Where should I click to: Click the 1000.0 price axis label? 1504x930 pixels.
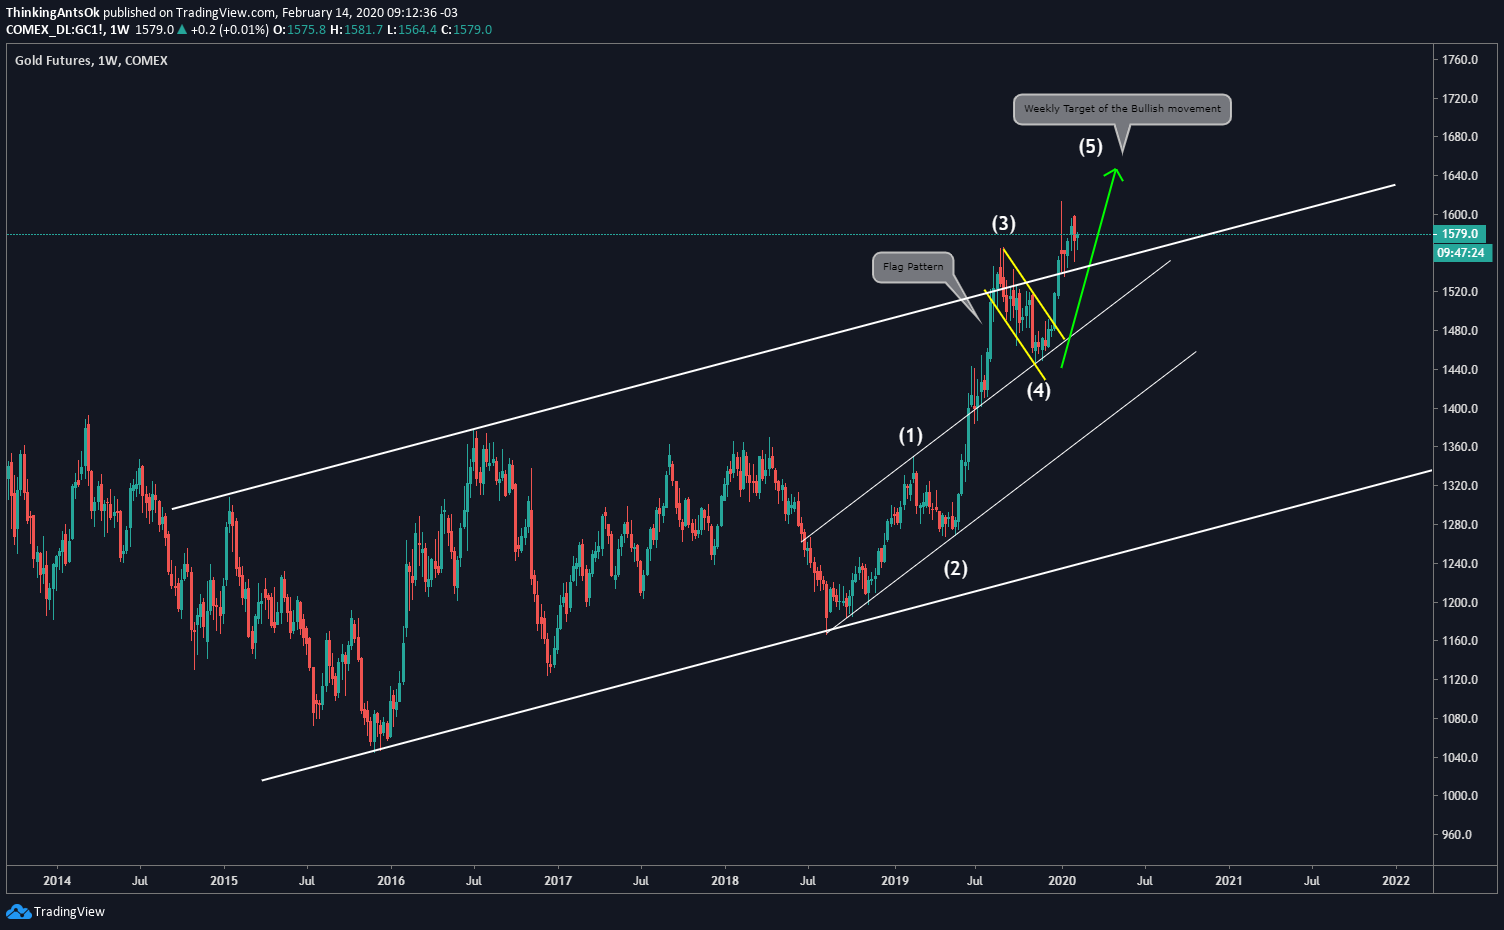click(x=1460, y=796)
